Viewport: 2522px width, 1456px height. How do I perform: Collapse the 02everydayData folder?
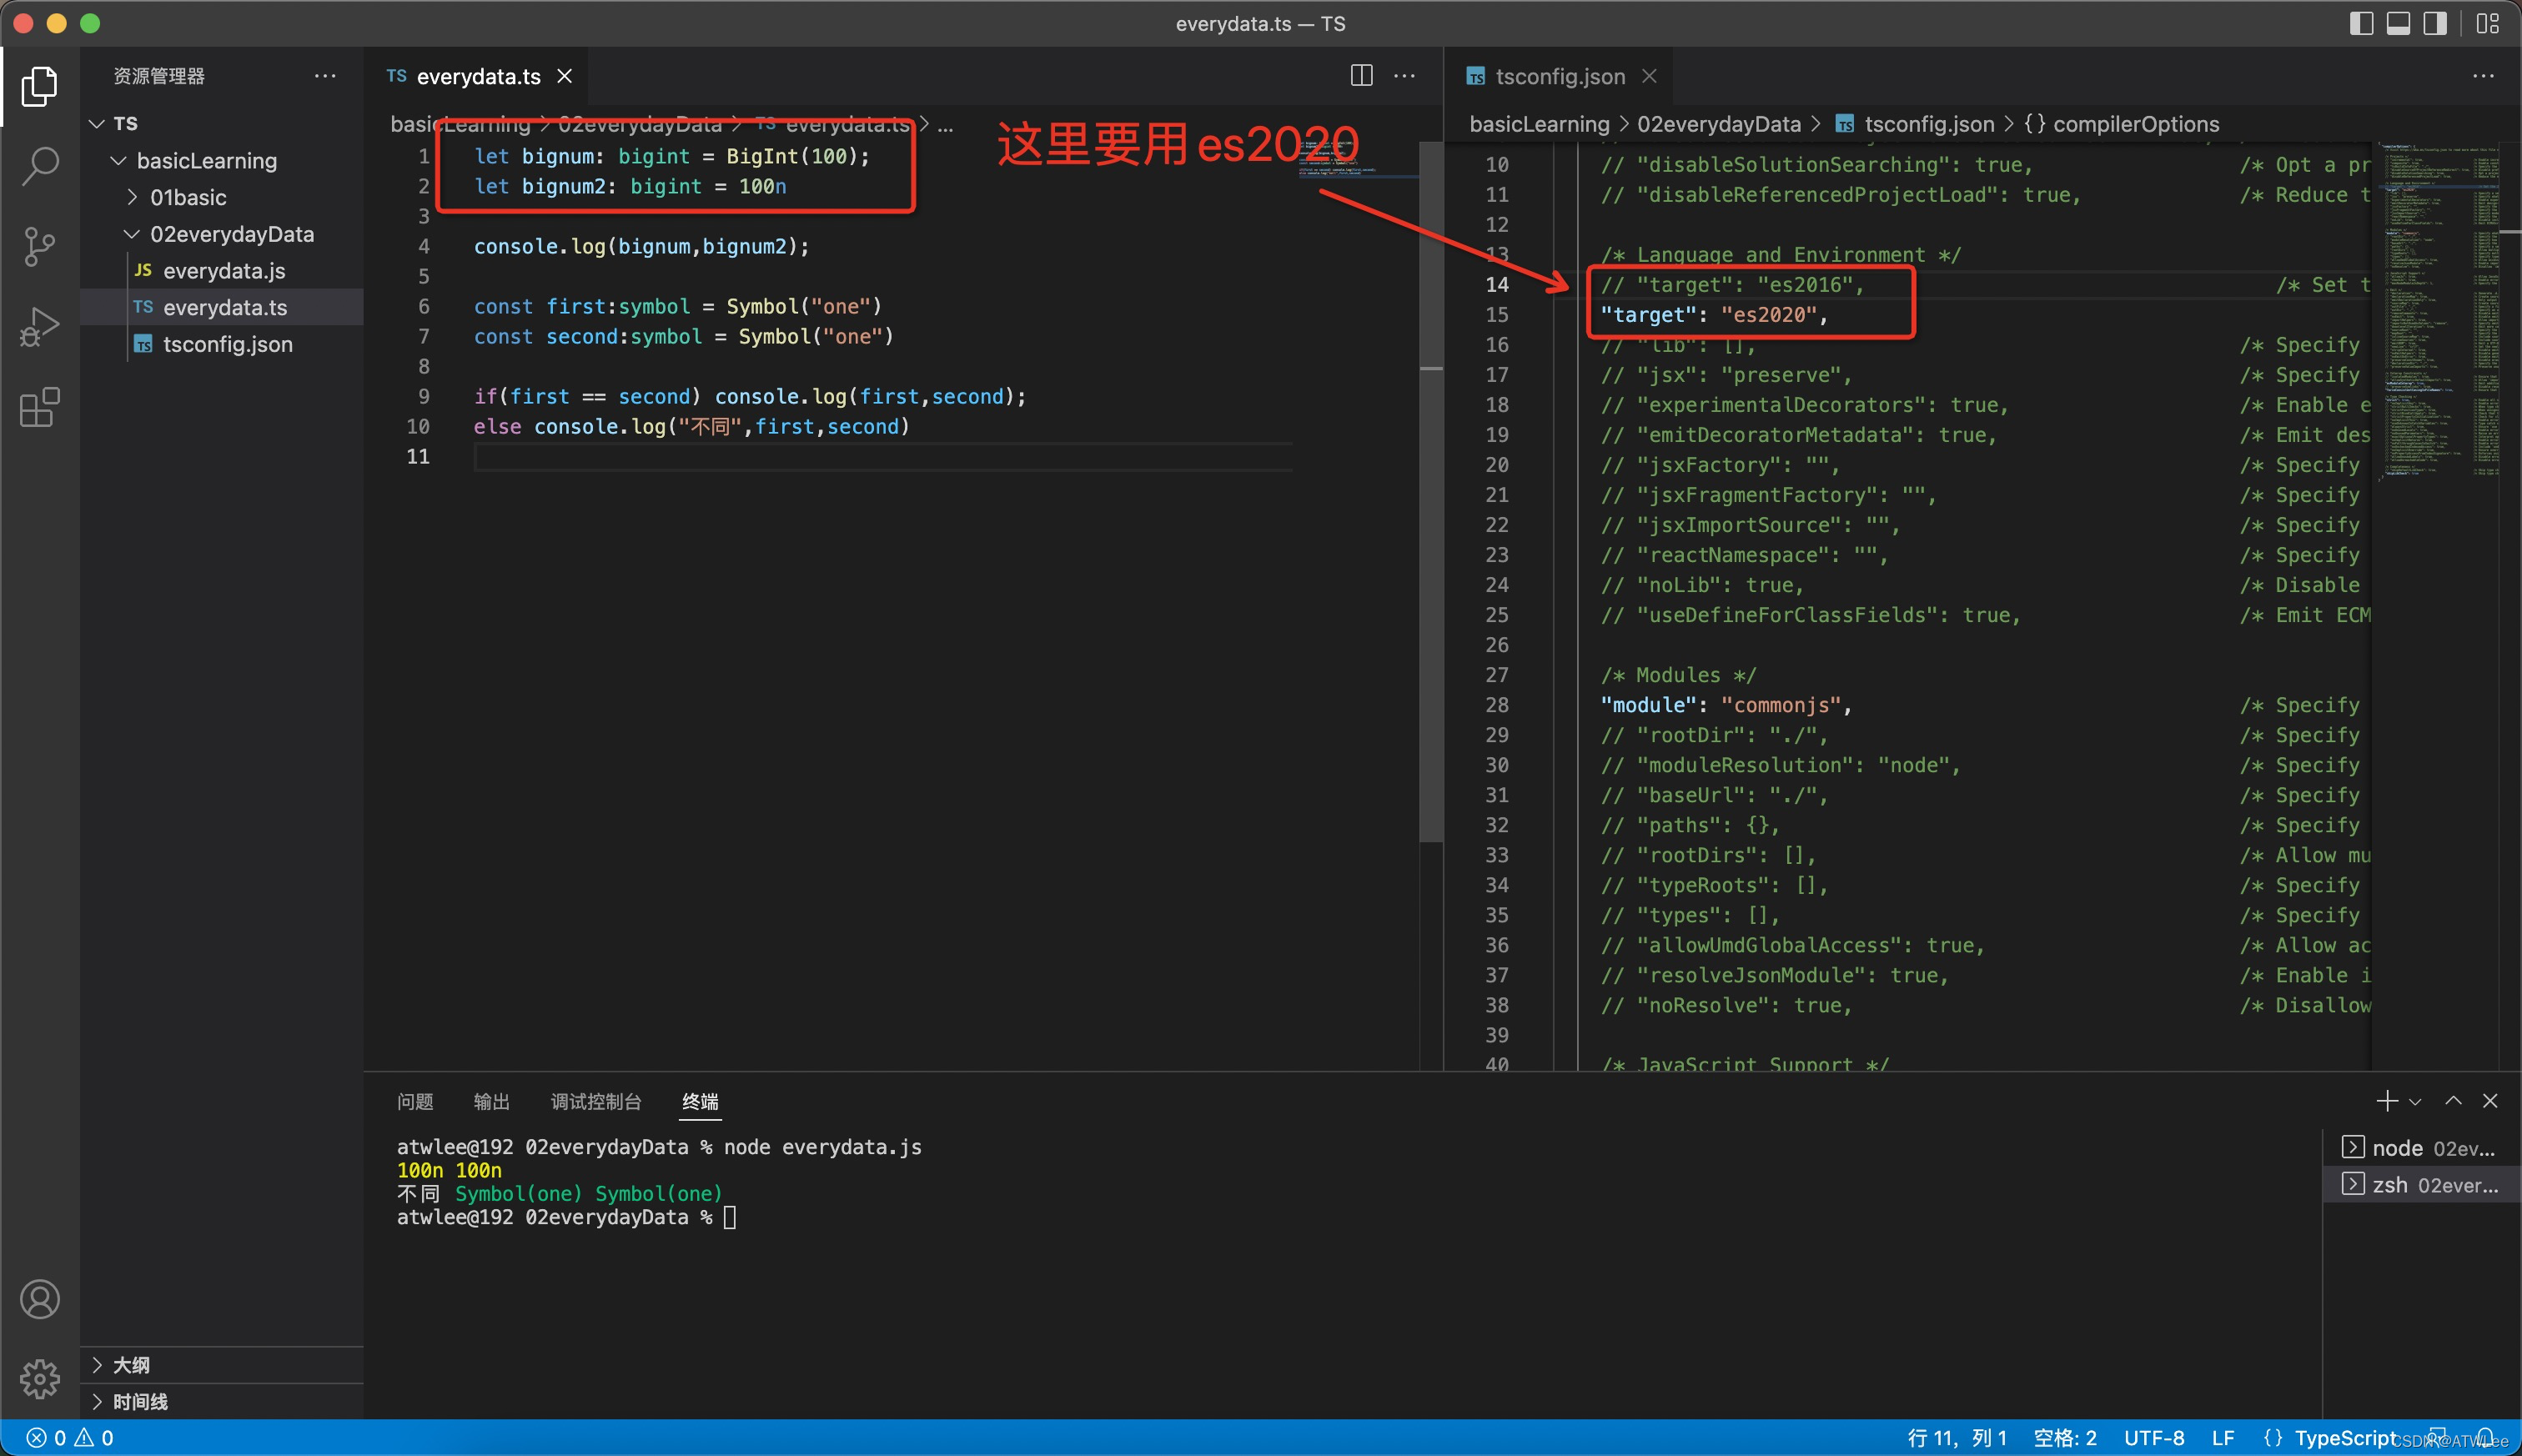pyautogui.click(x=131, y=234)
